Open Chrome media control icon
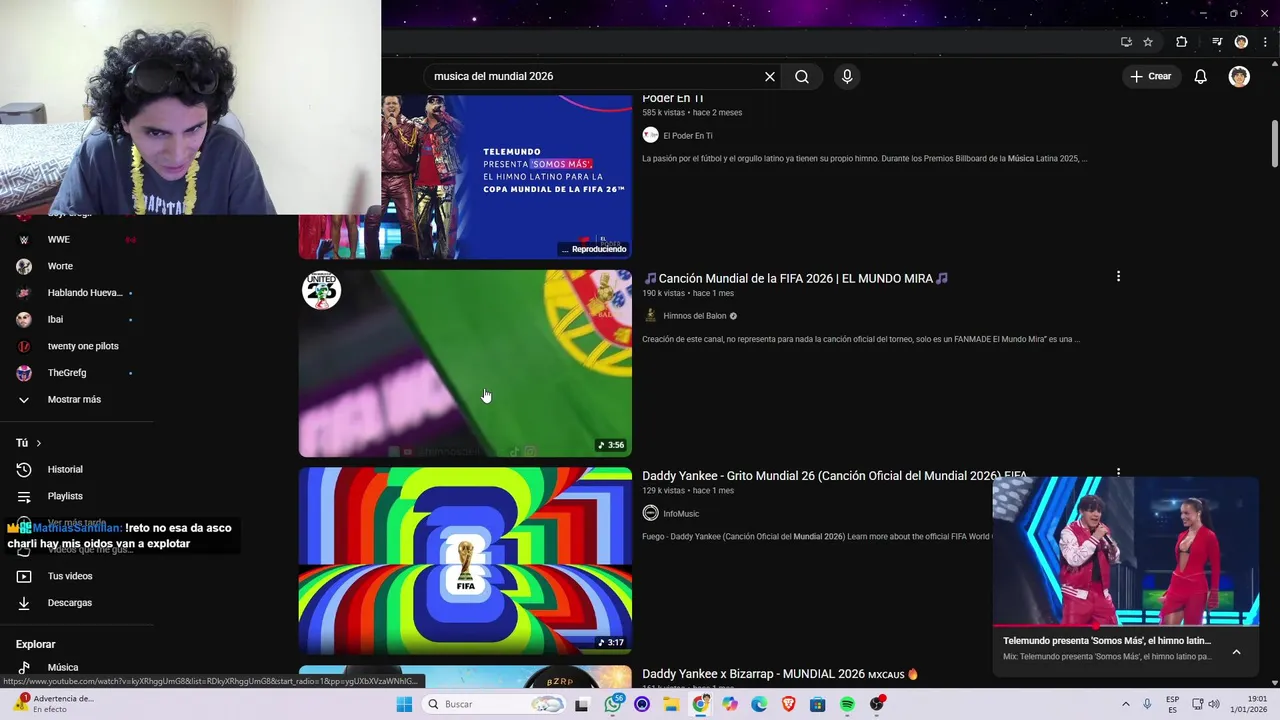1280x720 pixels. (1217, 42)
